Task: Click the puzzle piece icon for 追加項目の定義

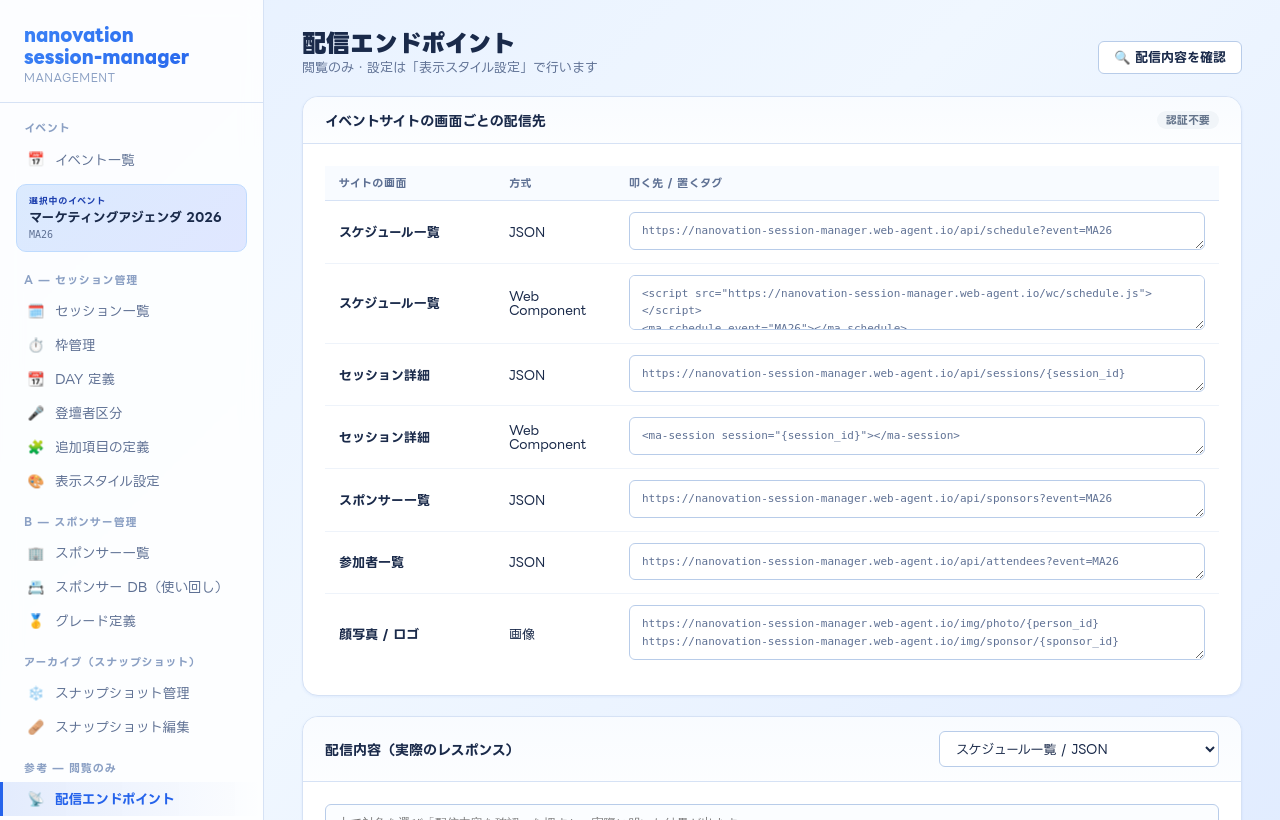Action: click(x=36, y=447)
